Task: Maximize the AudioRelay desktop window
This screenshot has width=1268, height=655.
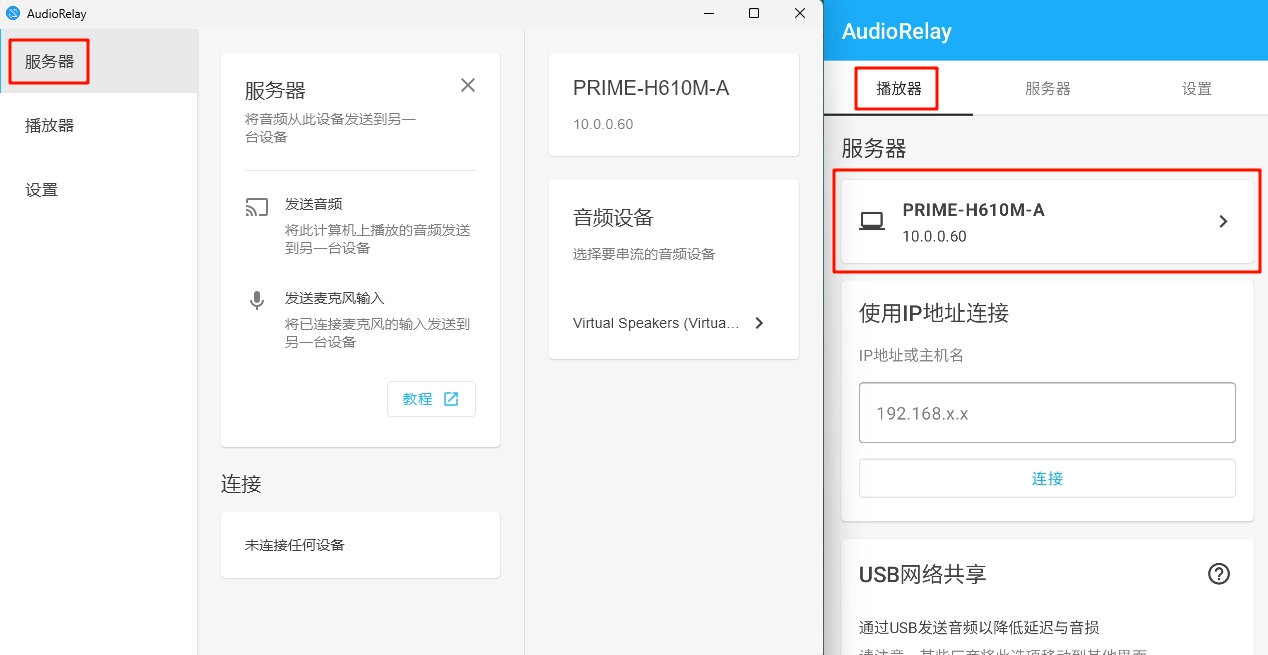Action: (x=754, y=13)
